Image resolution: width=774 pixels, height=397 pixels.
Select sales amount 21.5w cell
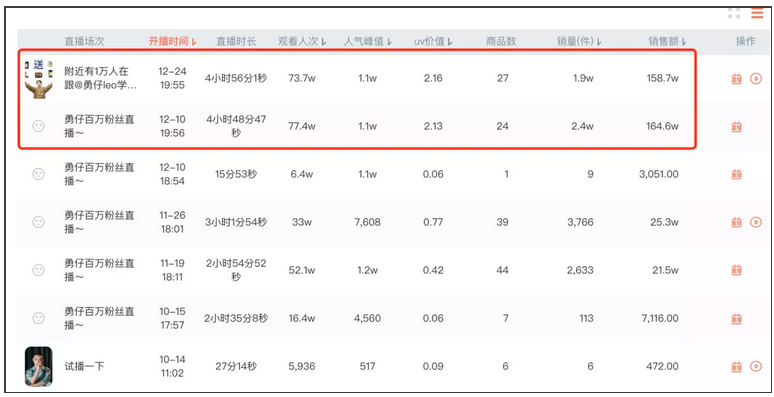pyautogui.click(x=664, y=270)
